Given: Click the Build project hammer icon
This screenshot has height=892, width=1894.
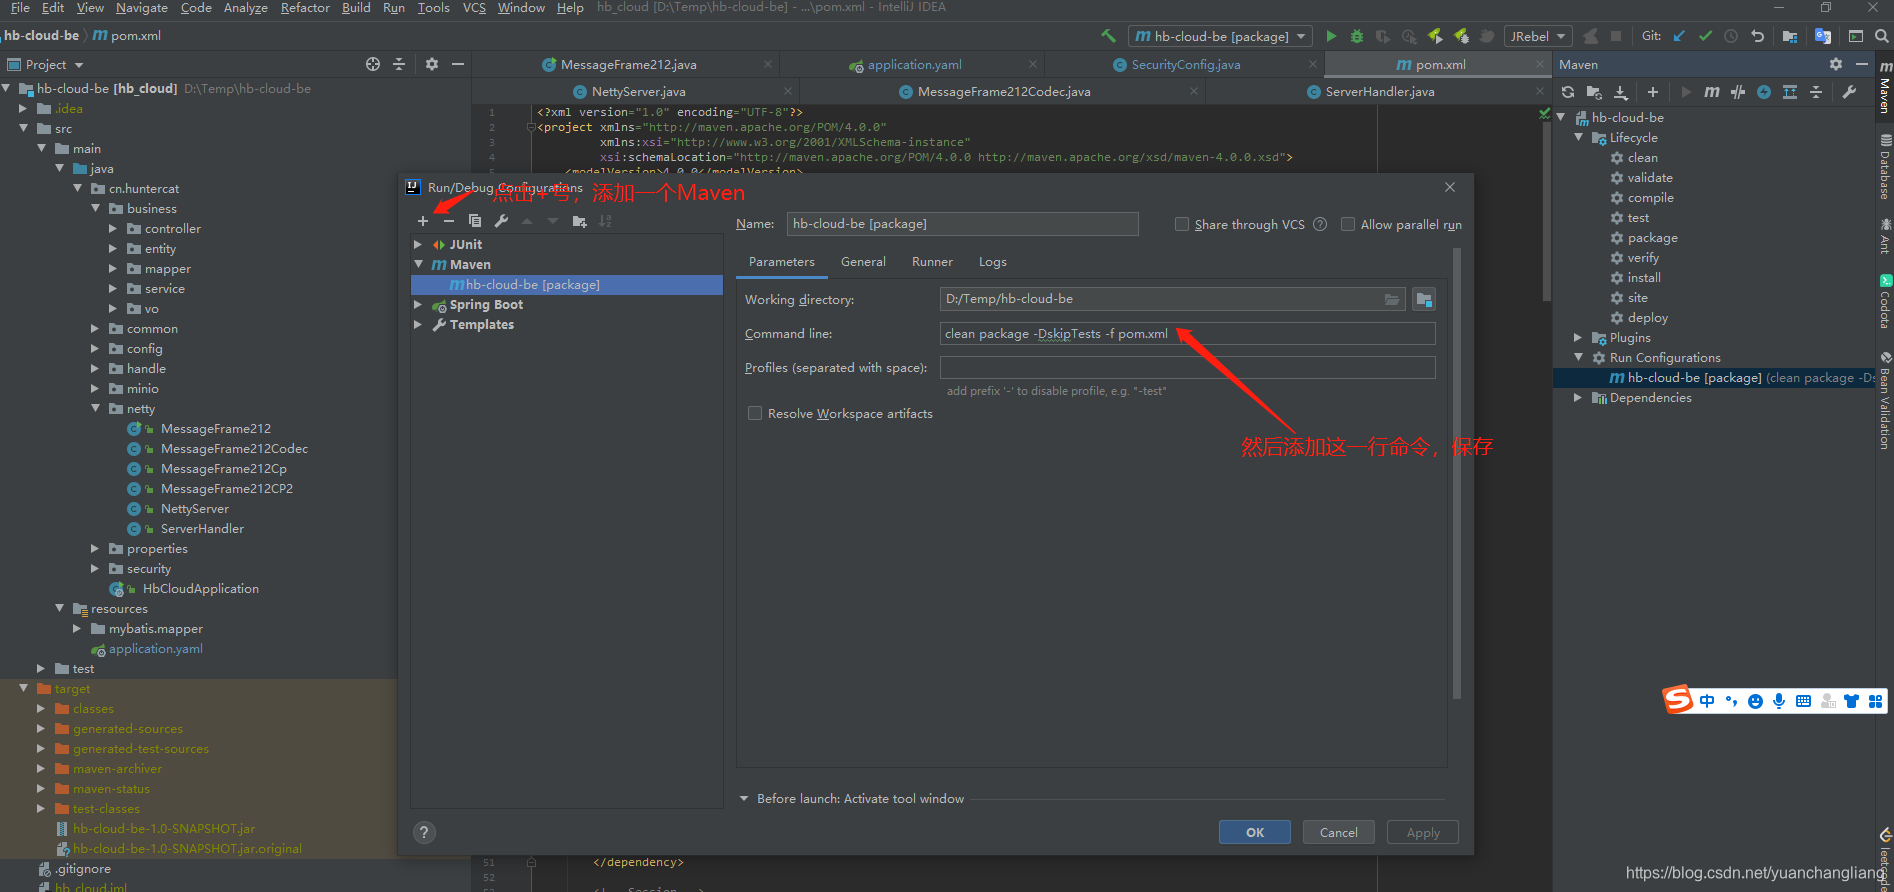Looking at the screenshot, I should [x=1108, y=36].
